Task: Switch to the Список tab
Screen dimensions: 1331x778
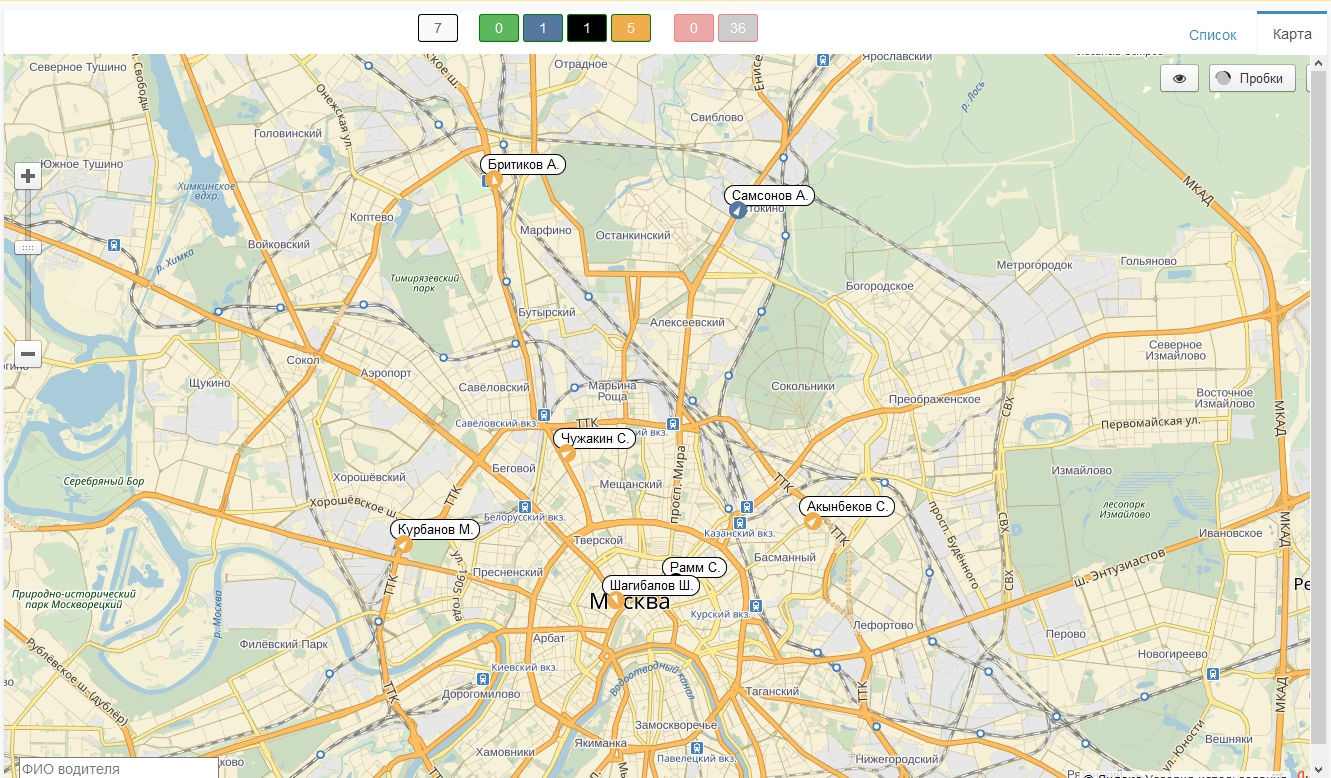Action: point(1213,34)
